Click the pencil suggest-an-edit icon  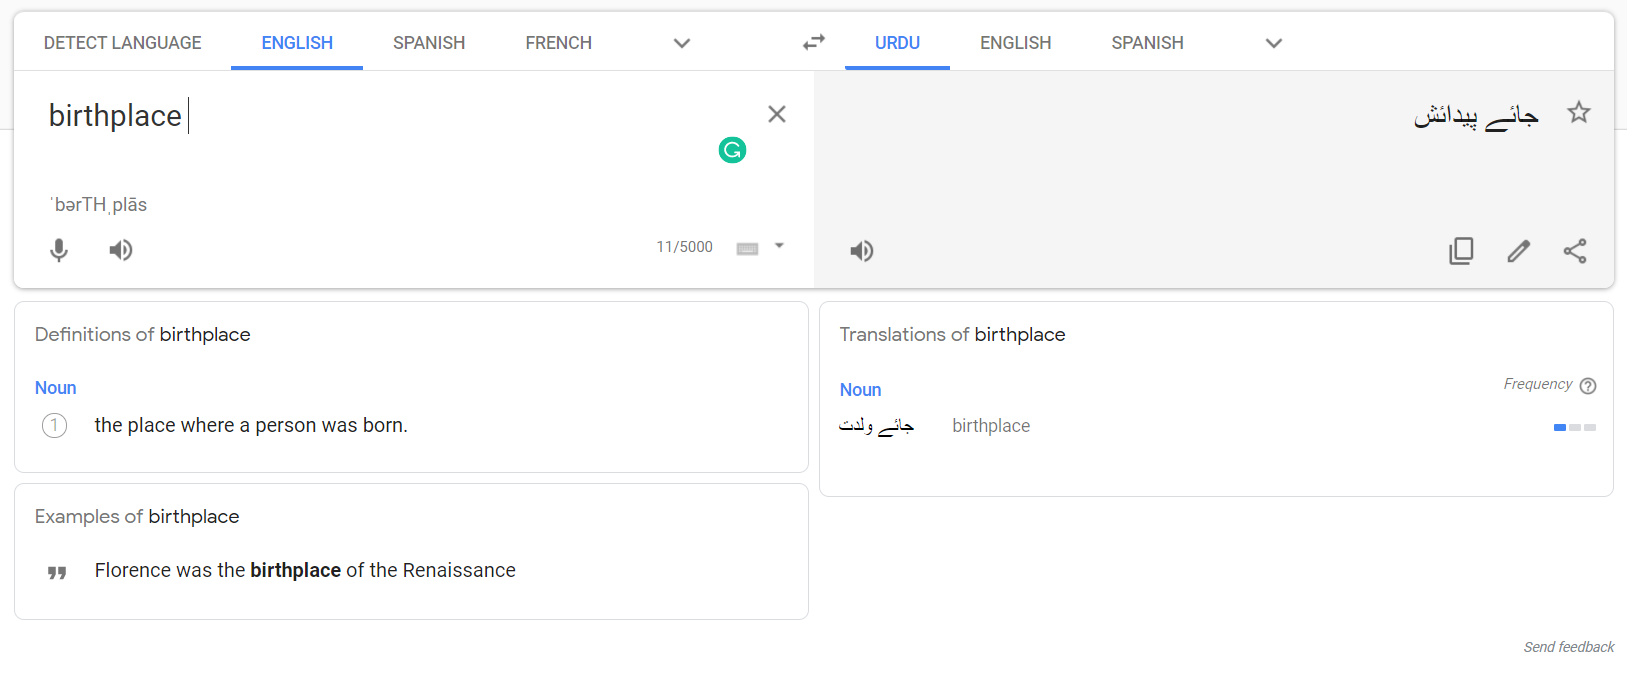click(1518, 251)
